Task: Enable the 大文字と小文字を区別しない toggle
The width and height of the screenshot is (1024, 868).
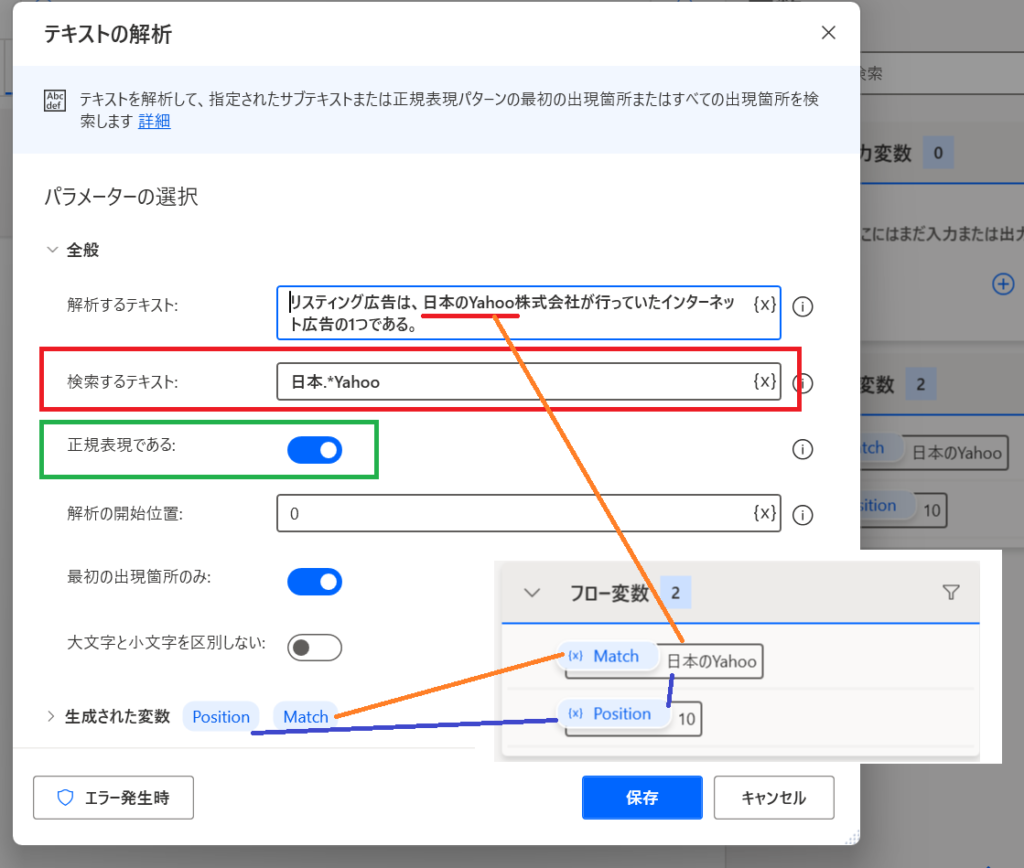Action: point(315,647)
